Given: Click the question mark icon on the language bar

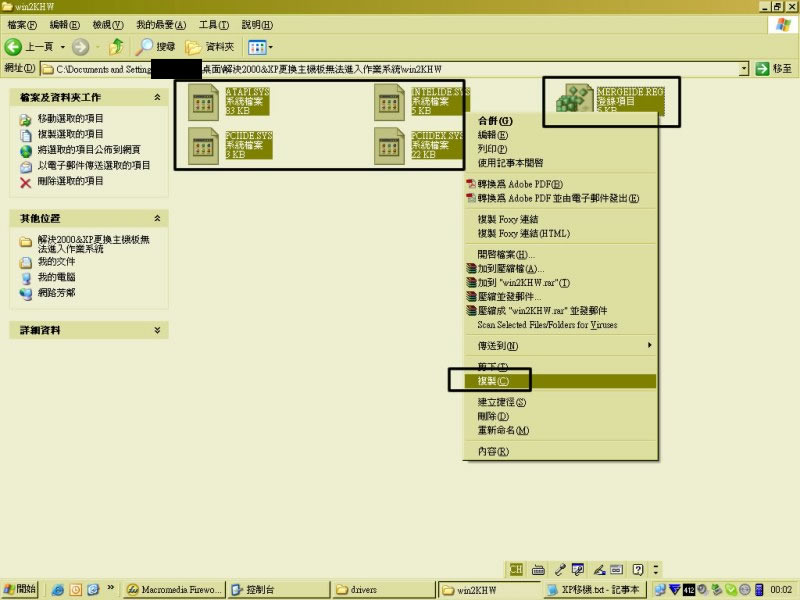Looking at the screenshot, I should click(638, 569).
